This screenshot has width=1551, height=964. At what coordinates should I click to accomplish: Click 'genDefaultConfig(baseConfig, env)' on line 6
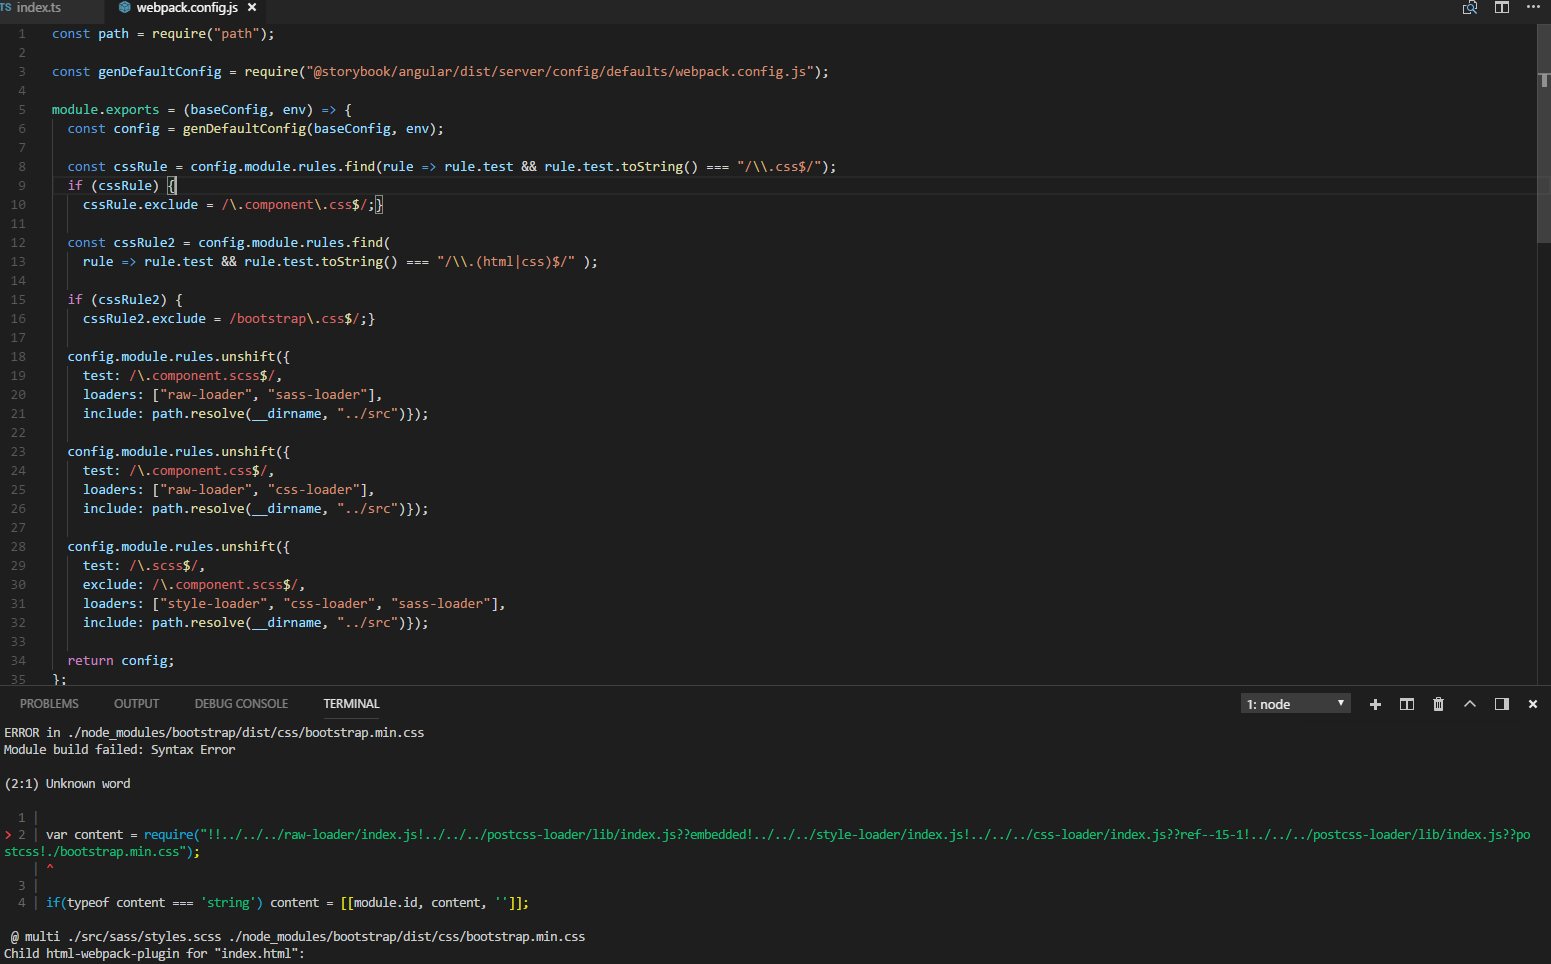[309, 129]
